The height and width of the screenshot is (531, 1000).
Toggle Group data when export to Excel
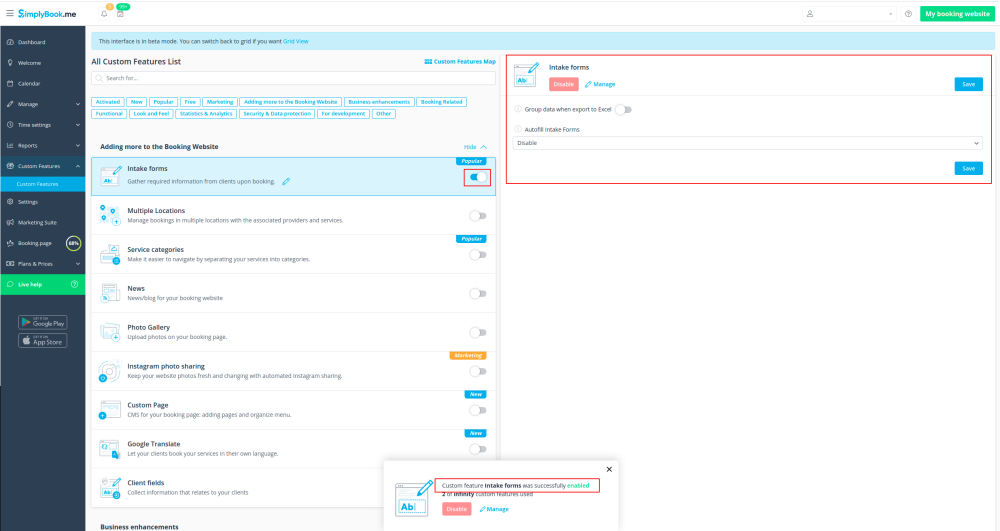click(x=623, y=109)
